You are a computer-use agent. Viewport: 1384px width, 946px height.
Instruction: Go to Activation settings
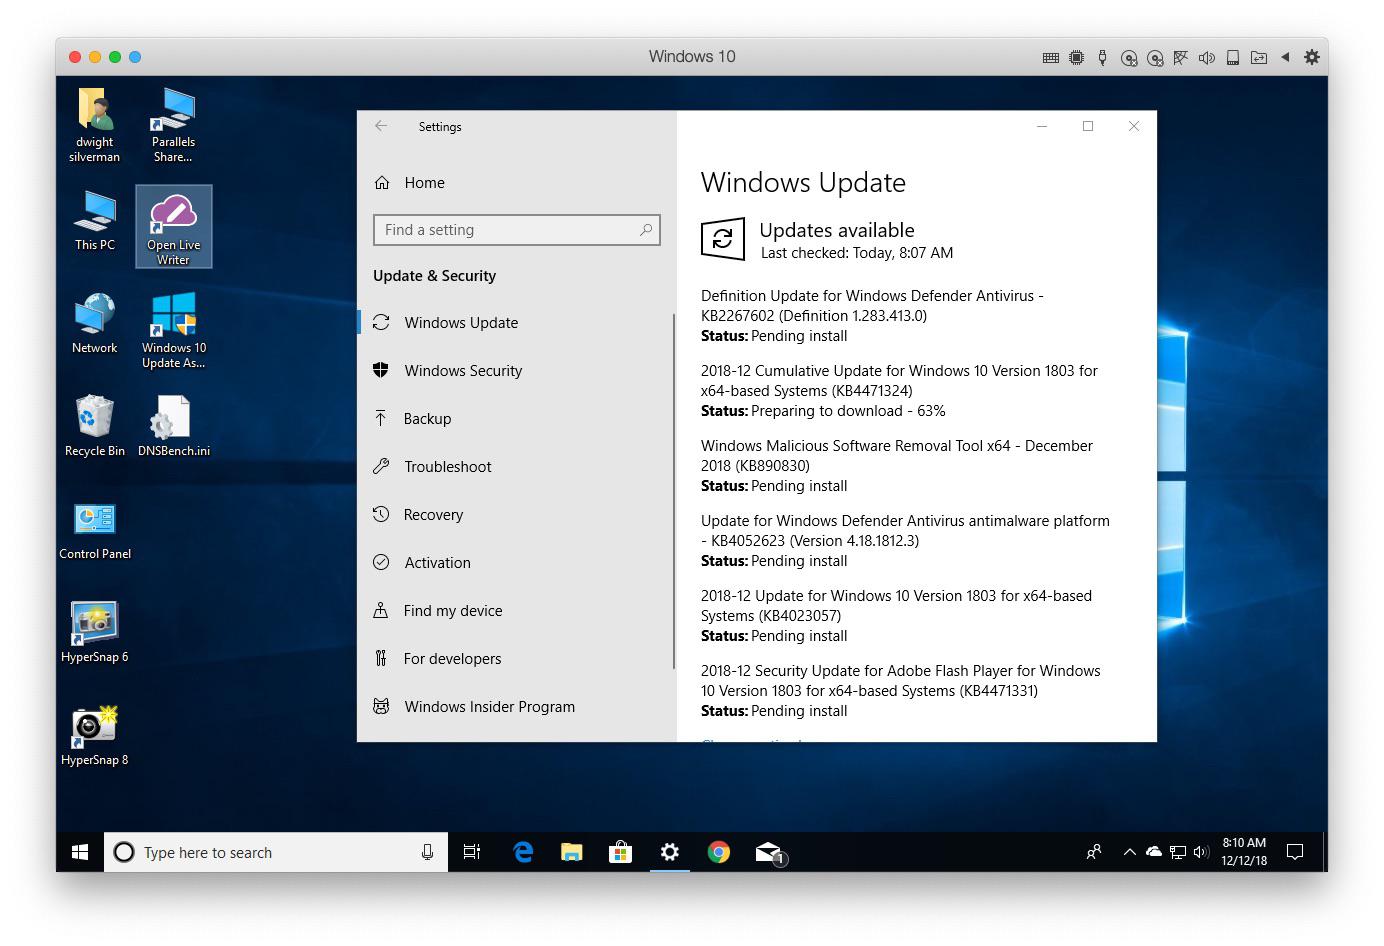pyautogui.click(x=437, y=563)
